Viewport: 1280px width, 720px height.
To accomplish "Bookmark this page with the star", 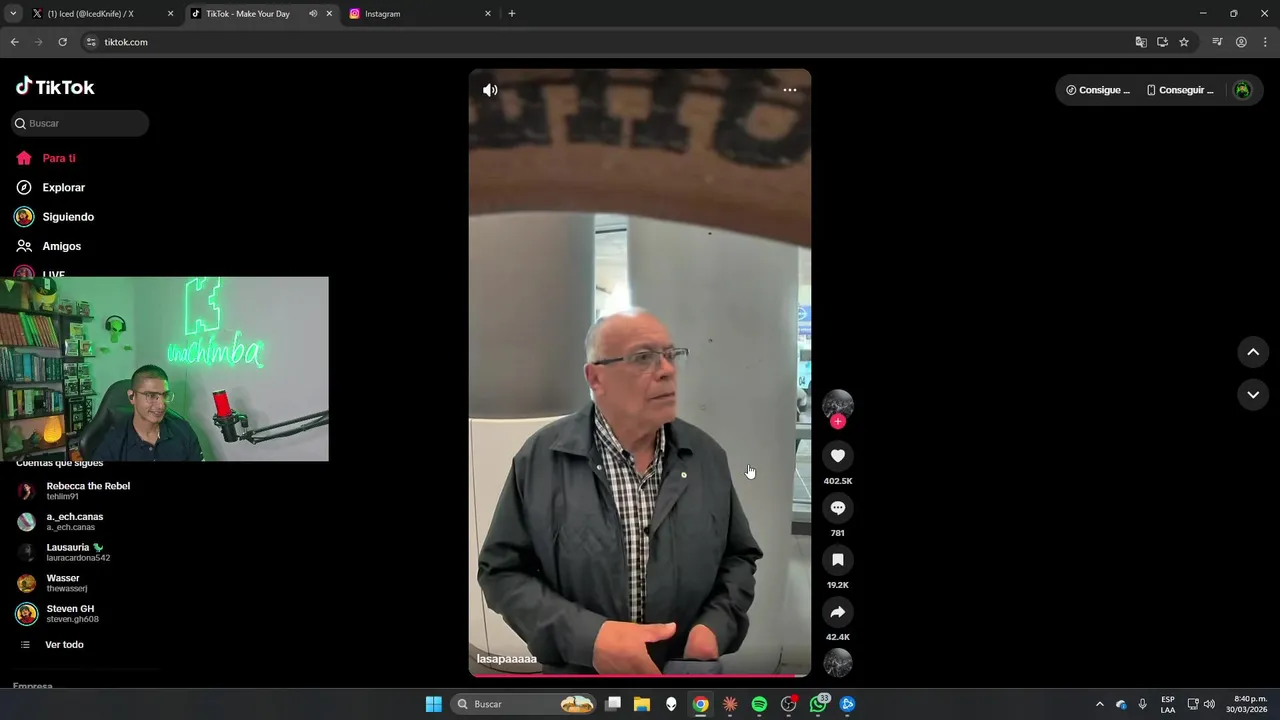I will [1184, 42].
